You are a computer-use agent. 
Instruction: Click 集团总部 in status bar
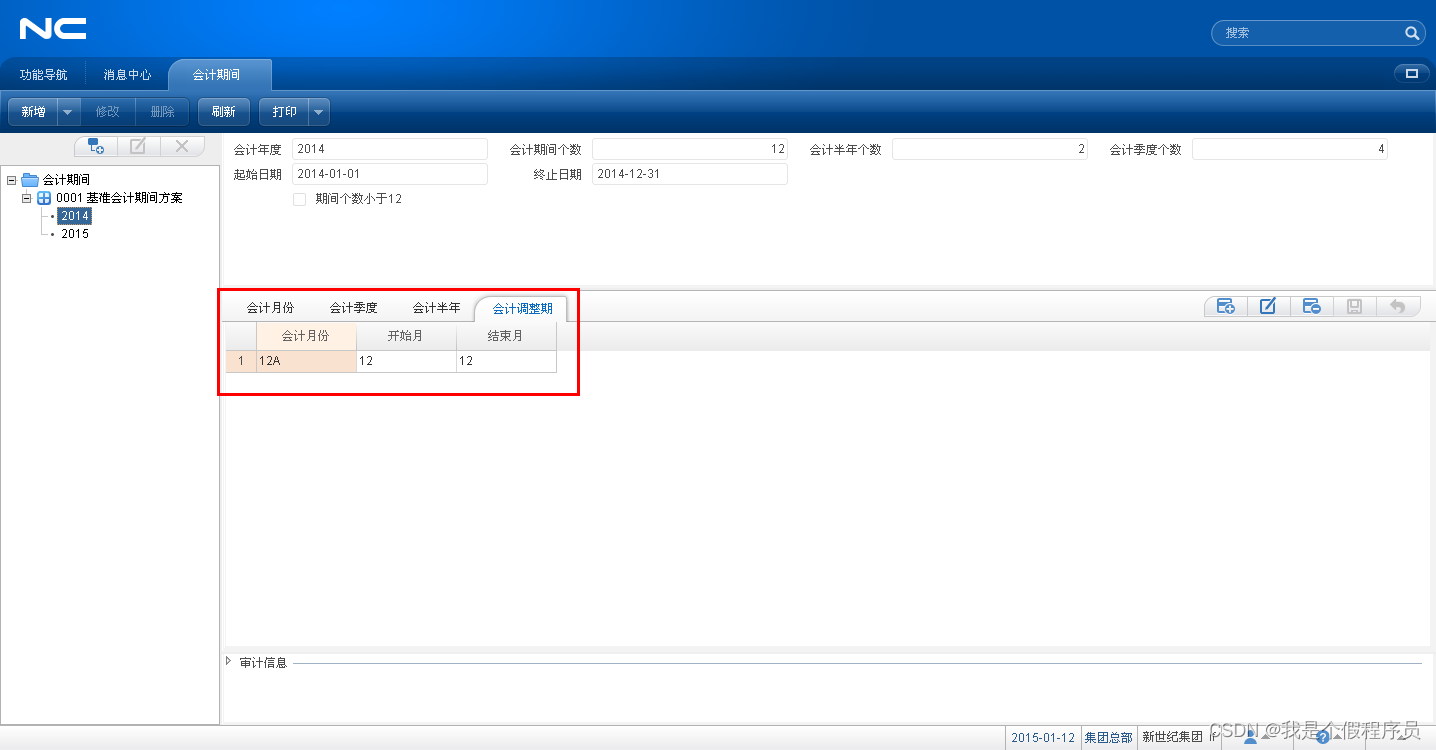(1109, 738)
